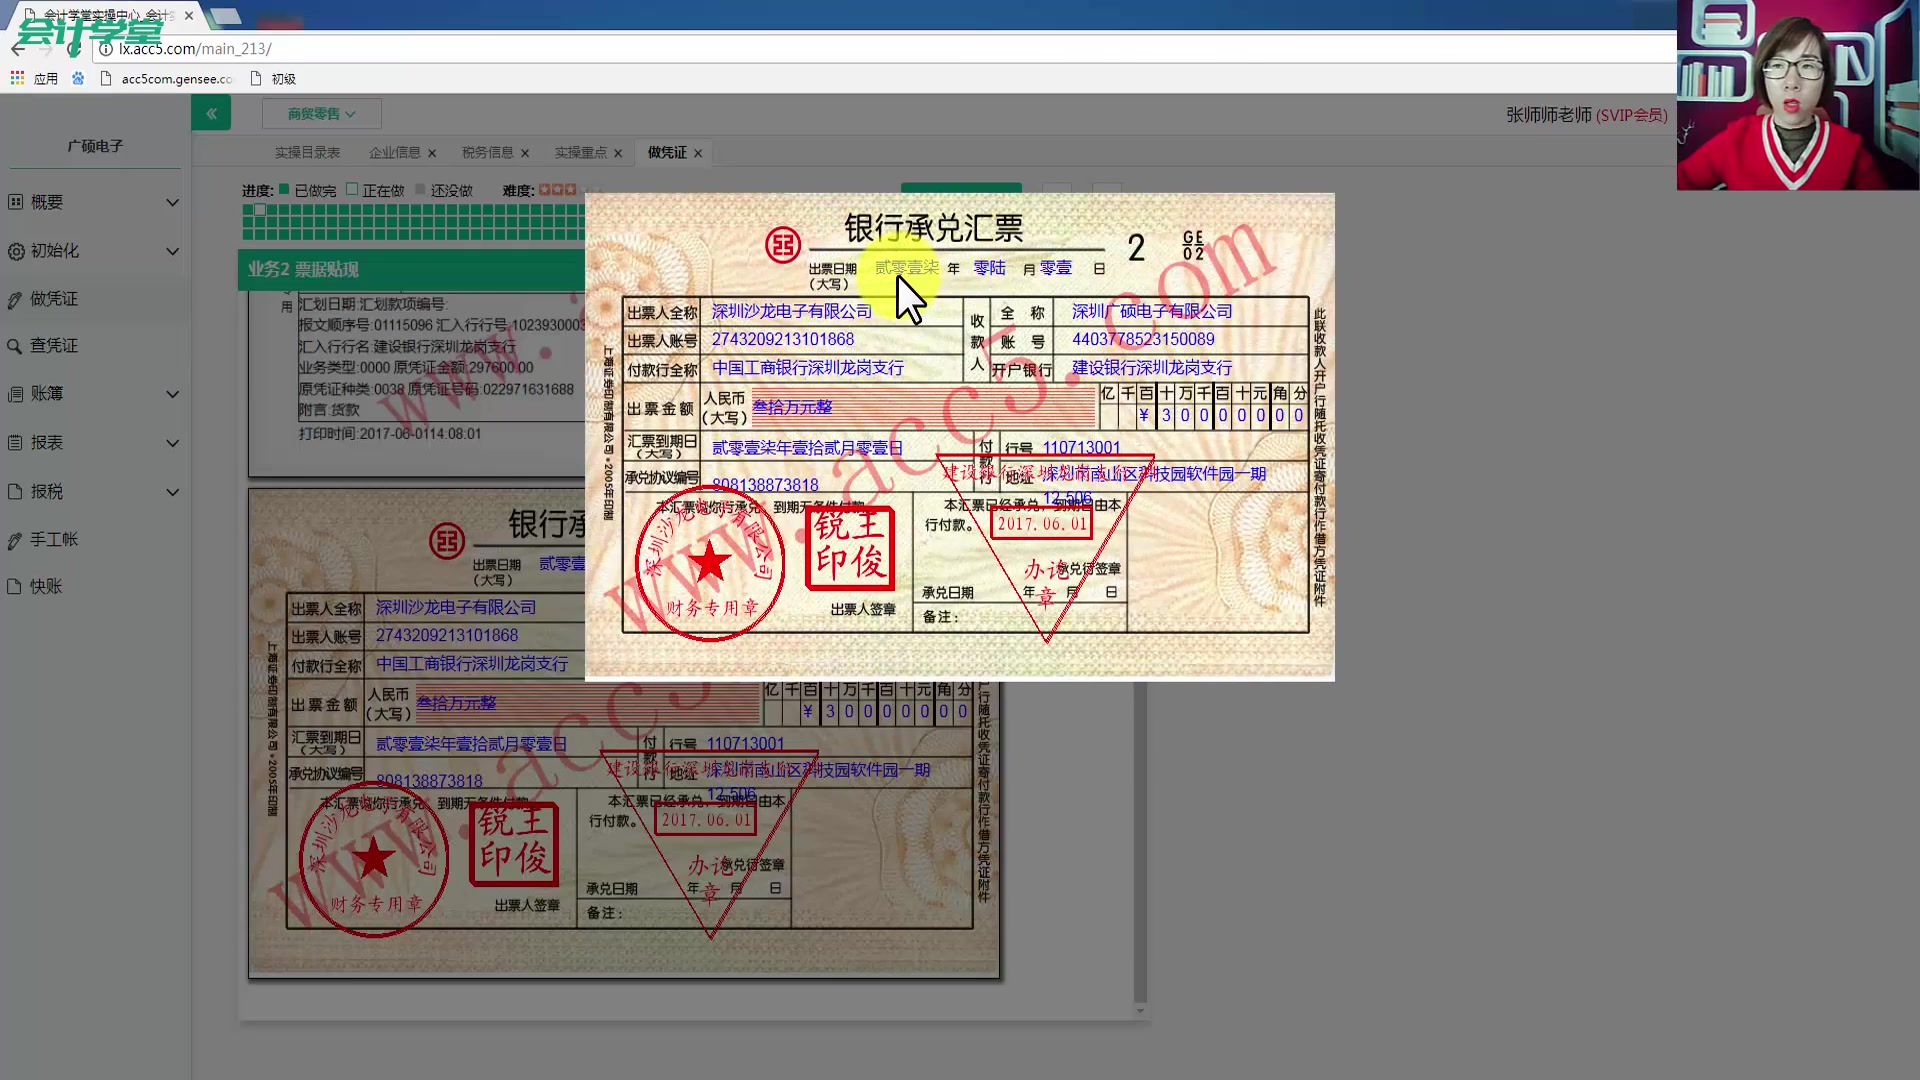Click the 做凭证 pencil icon
Image resolution: width=1920 pixels, height=1080 pixels.
coord(15,299)
